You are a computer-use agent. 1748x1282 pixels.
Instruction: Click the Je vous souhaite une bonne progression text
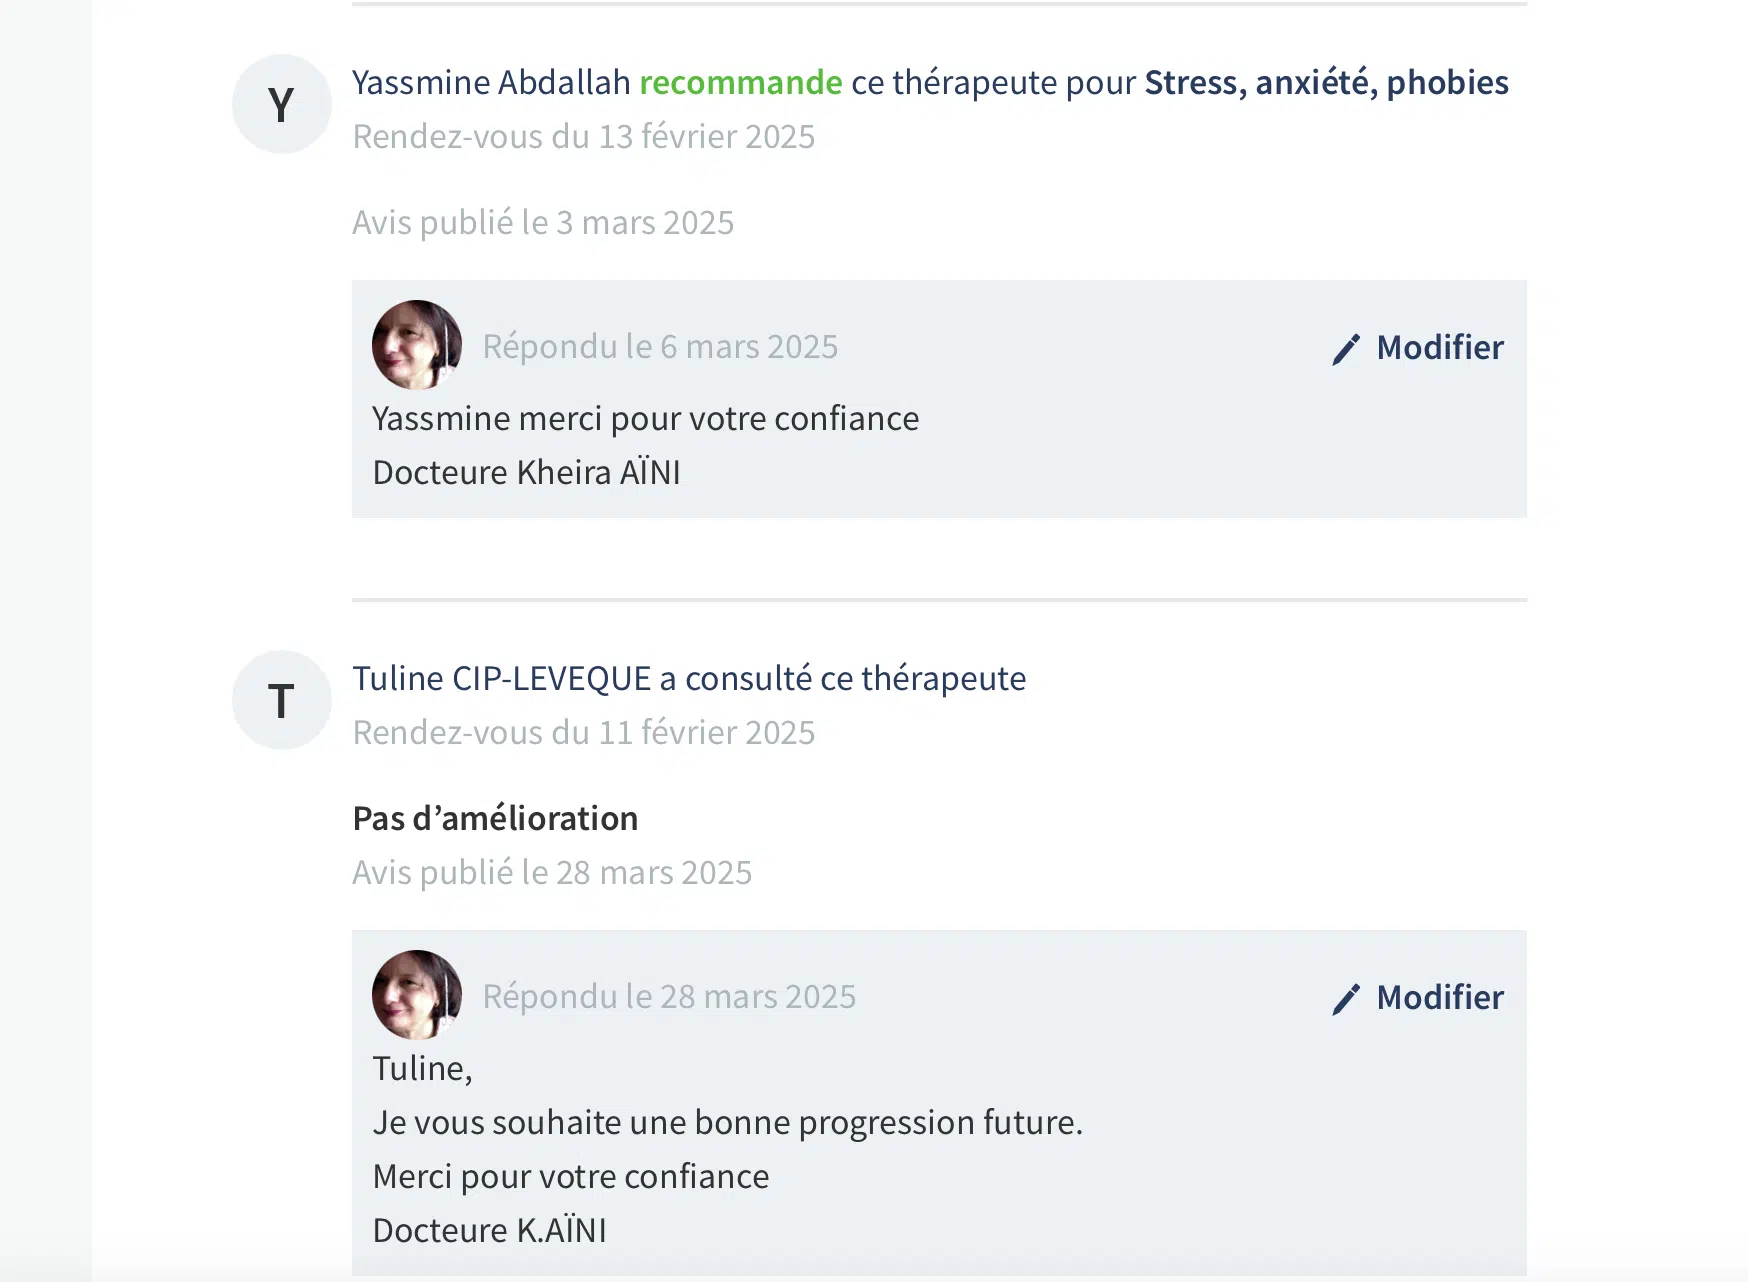coord(727,1123)
